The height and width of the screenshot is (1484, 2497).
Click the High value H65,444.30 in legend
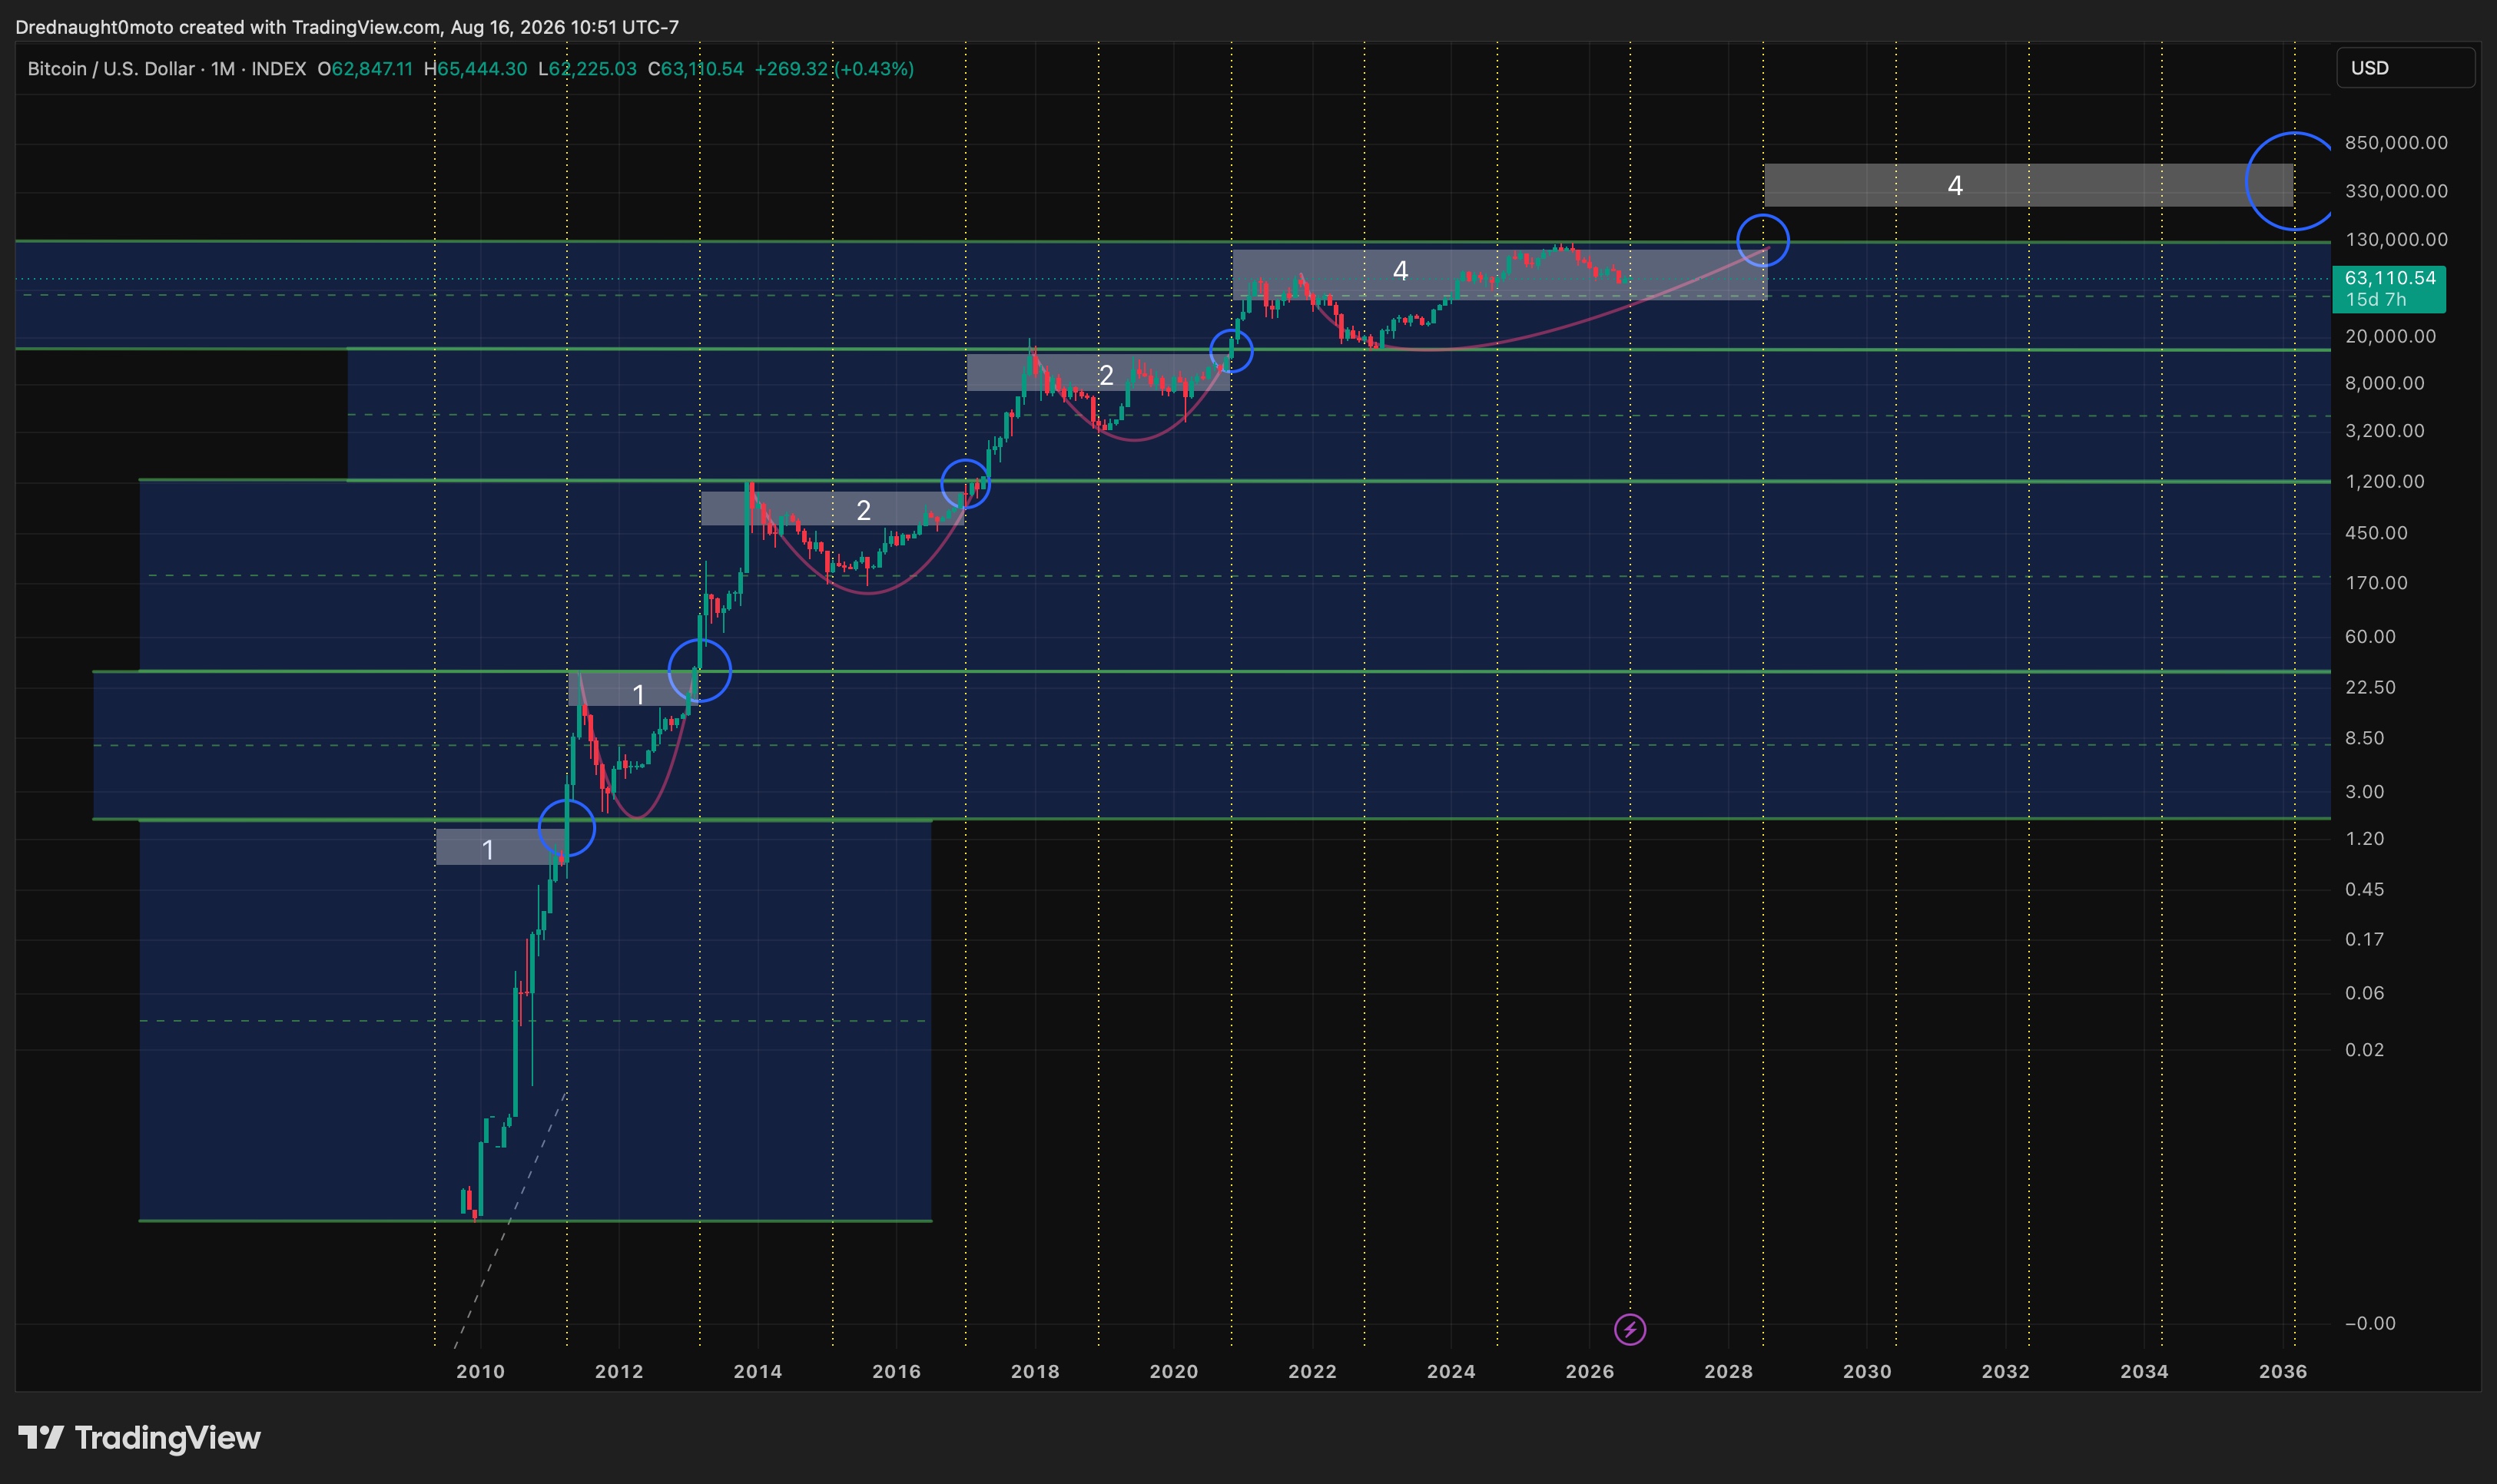475,69
